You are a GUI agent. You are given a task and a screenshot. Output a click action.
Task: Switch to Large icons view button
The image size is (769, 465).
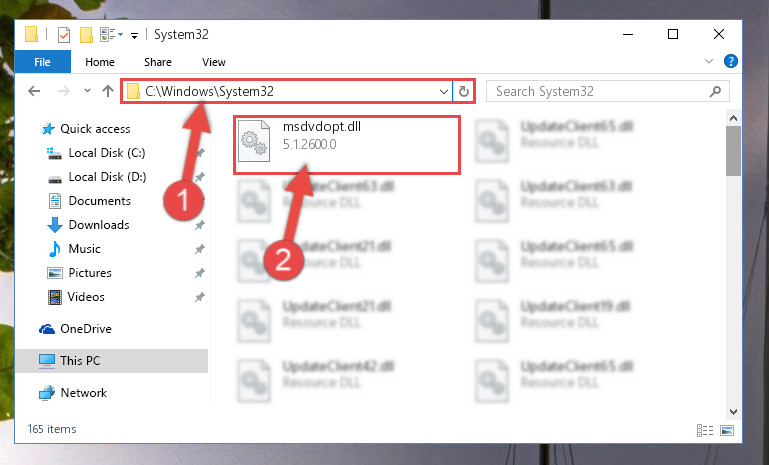click(x=727, y=430)
